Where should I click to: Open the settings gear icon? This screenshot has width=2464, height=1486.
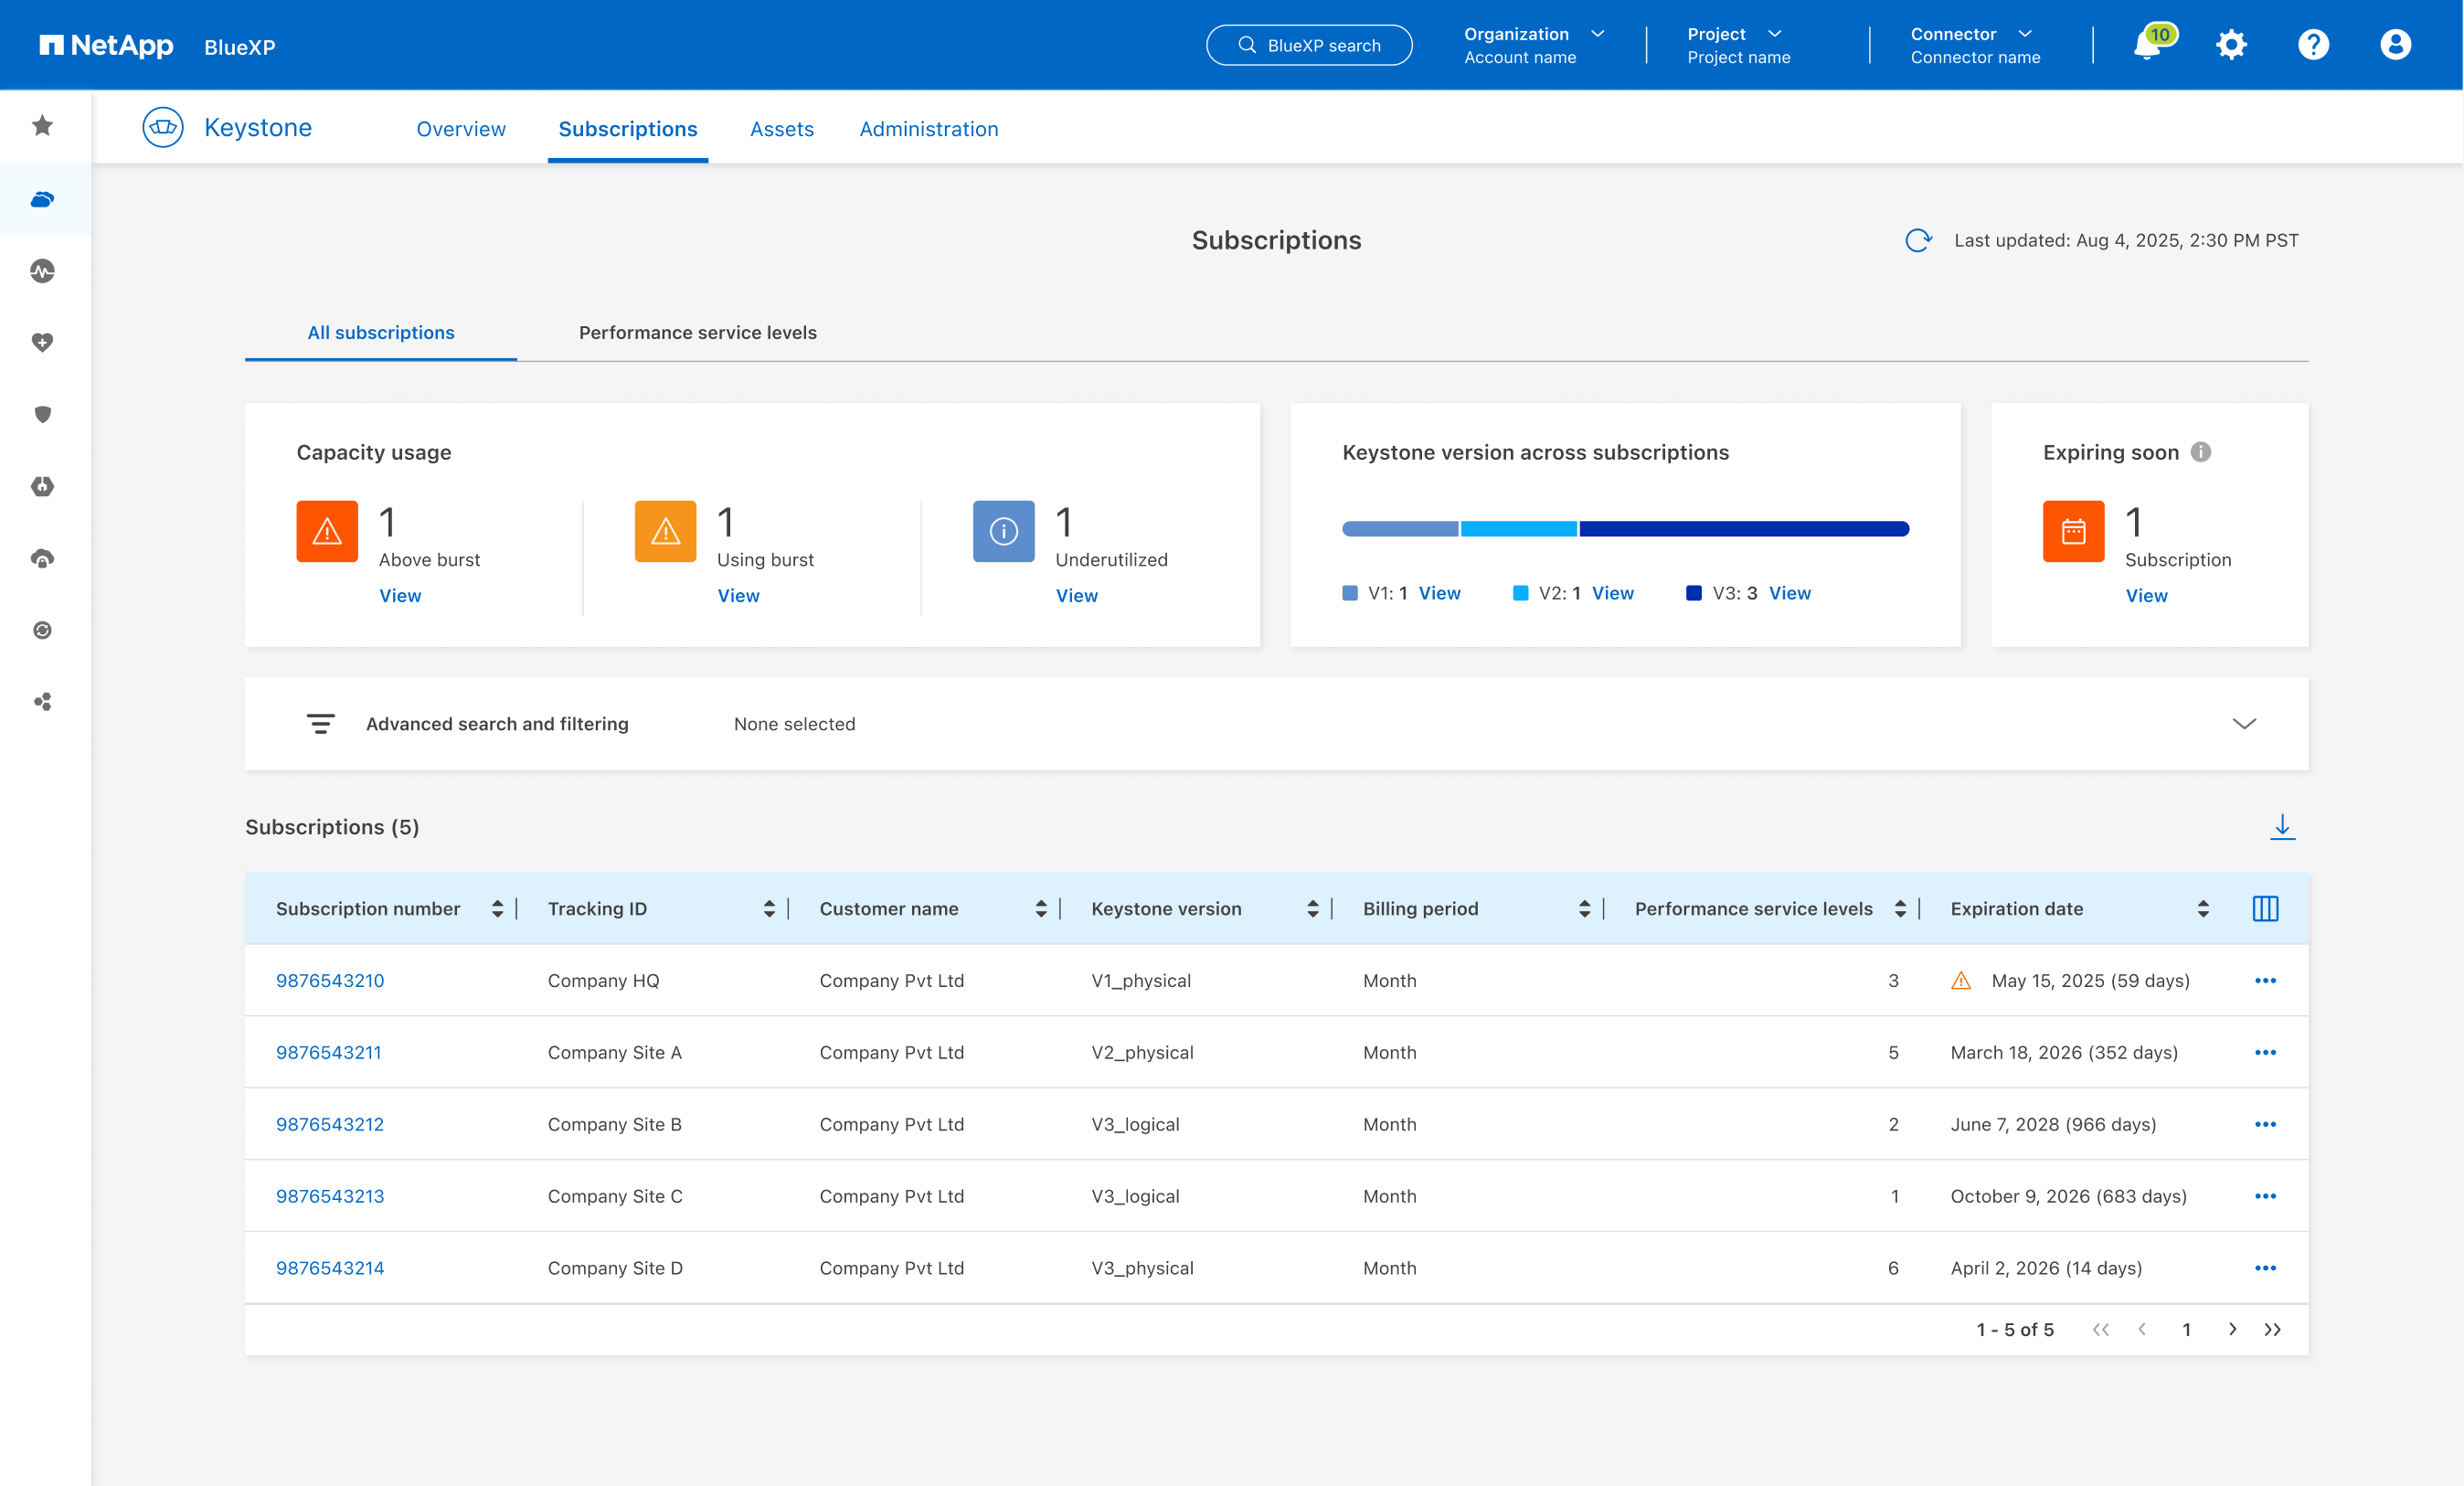pos(2230,45)
